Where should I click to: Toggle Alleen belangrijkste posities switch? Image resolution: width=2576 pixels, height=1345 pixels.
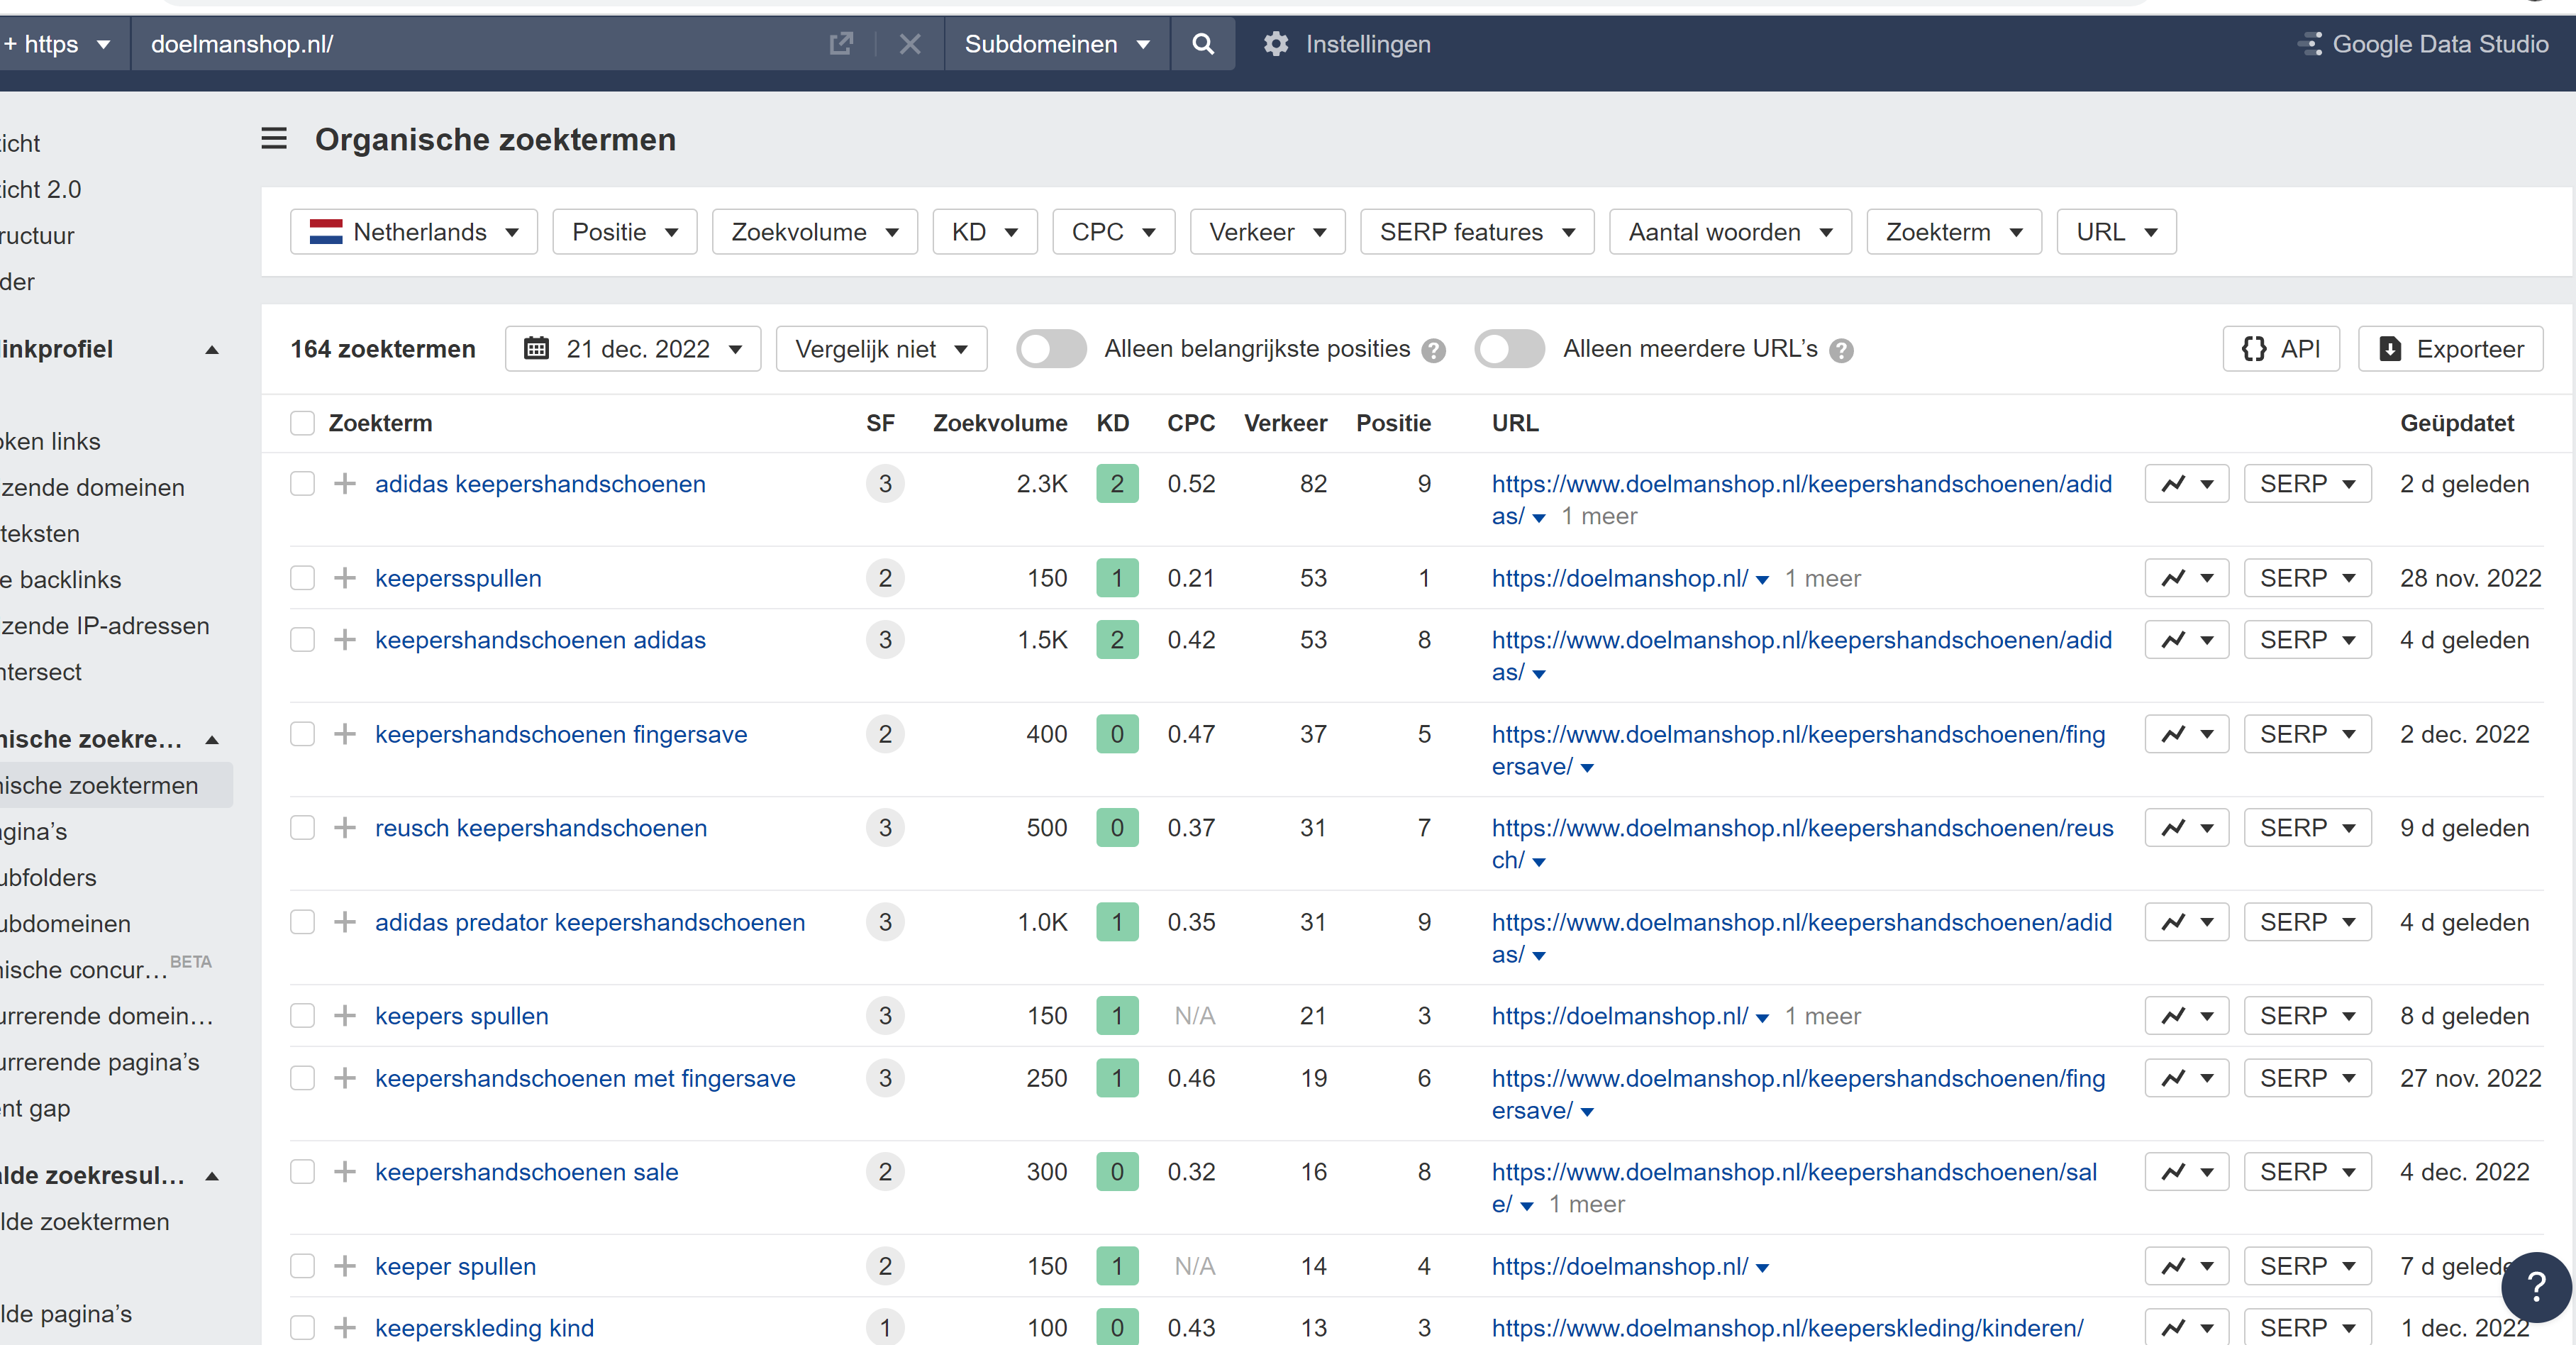pos(1051,349)
